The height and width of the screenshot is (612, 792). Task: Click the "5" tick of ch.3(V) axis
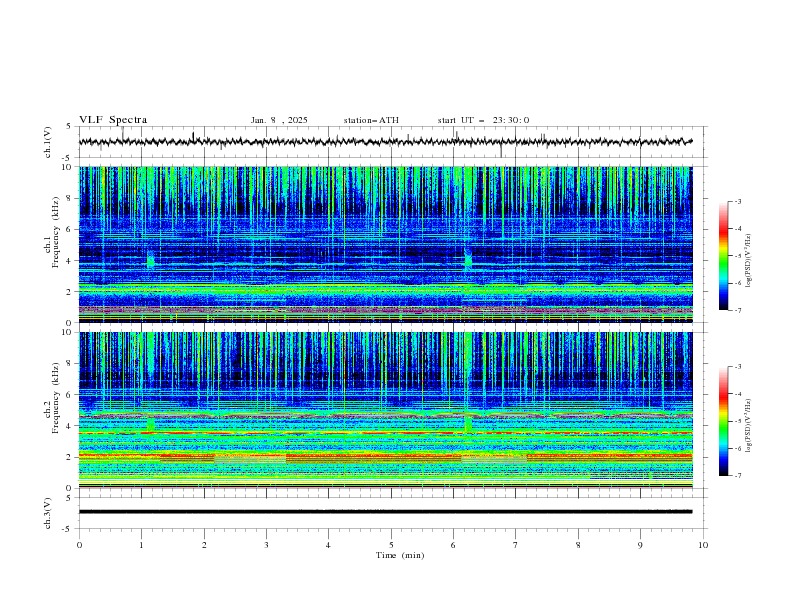pos(69,497)
